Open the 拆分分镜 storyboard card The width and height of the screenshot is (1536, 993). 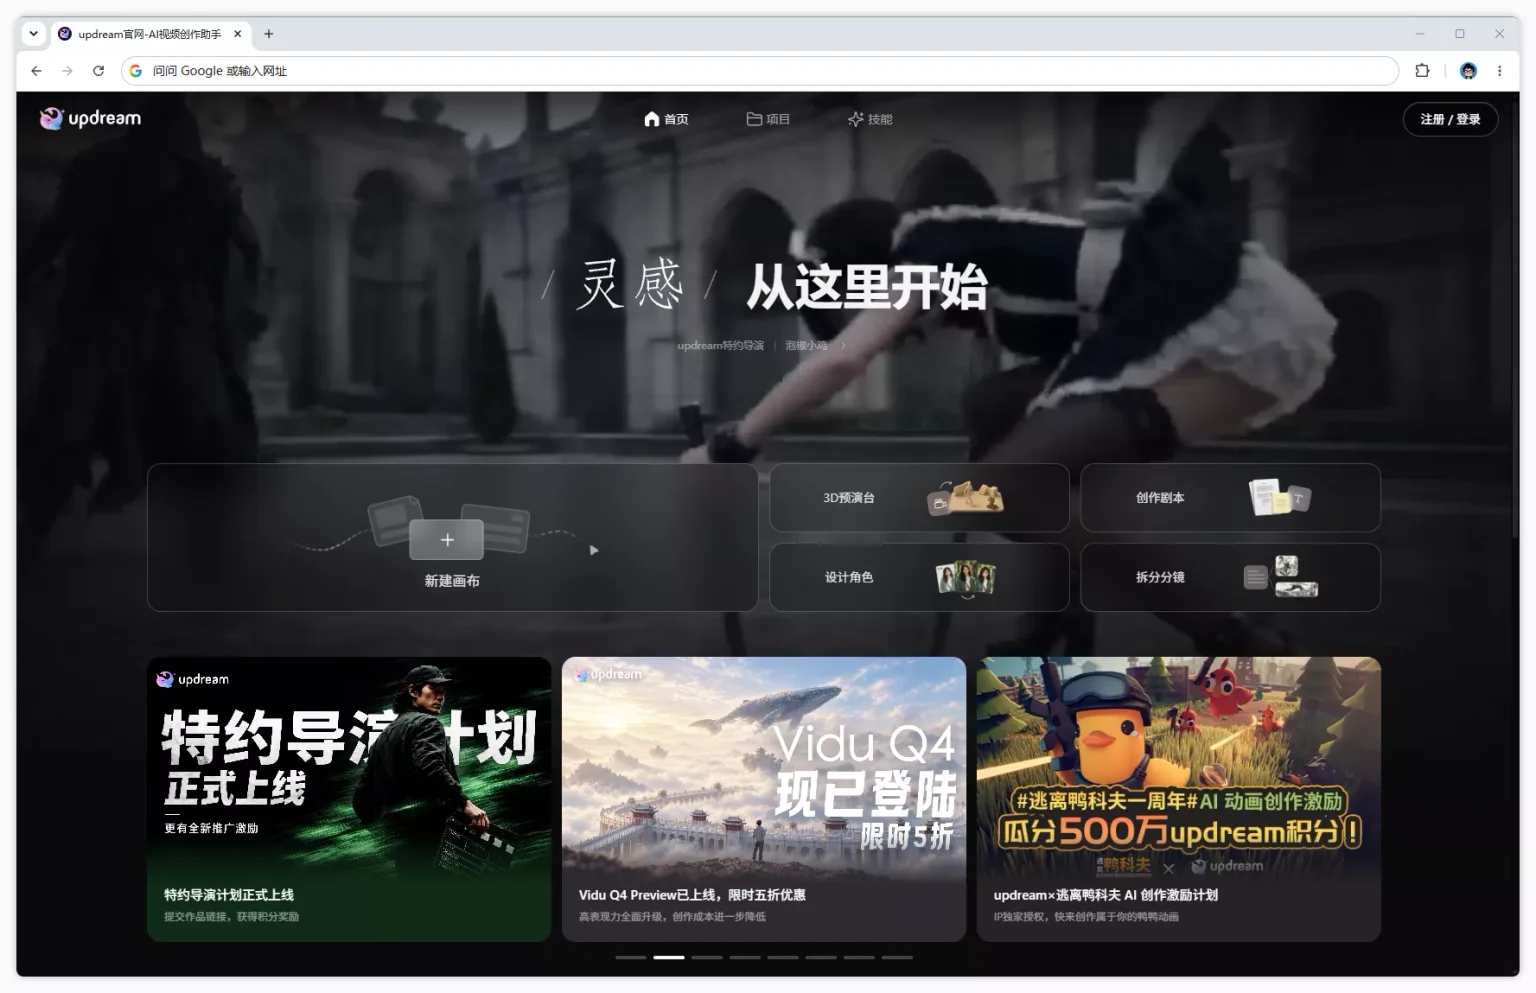point(1230,577)
